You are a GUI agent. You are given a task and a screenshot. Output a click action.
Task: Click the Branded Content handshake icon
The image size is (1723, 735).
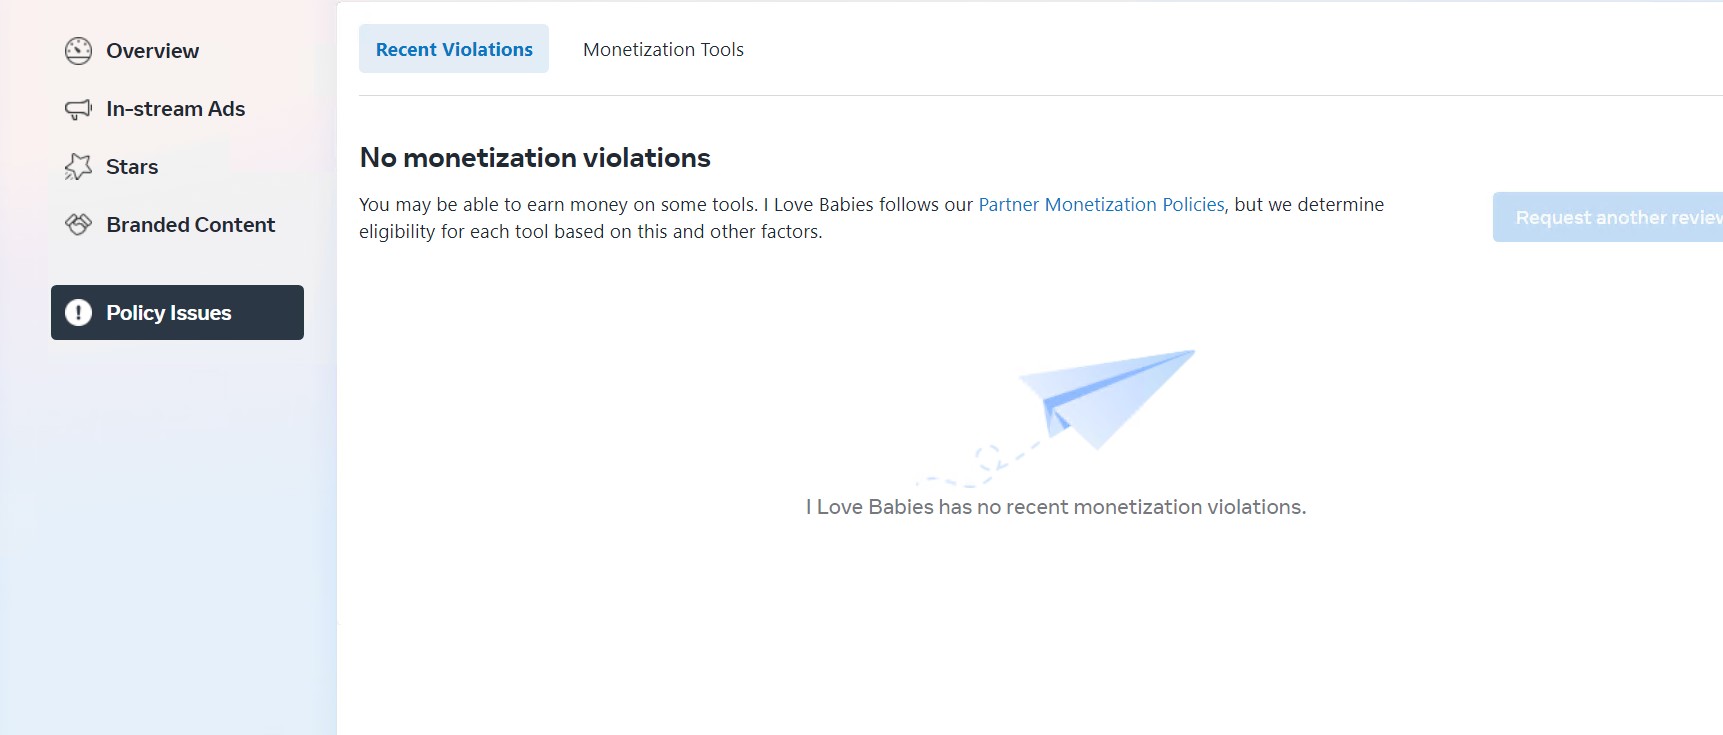coord(78,225)
